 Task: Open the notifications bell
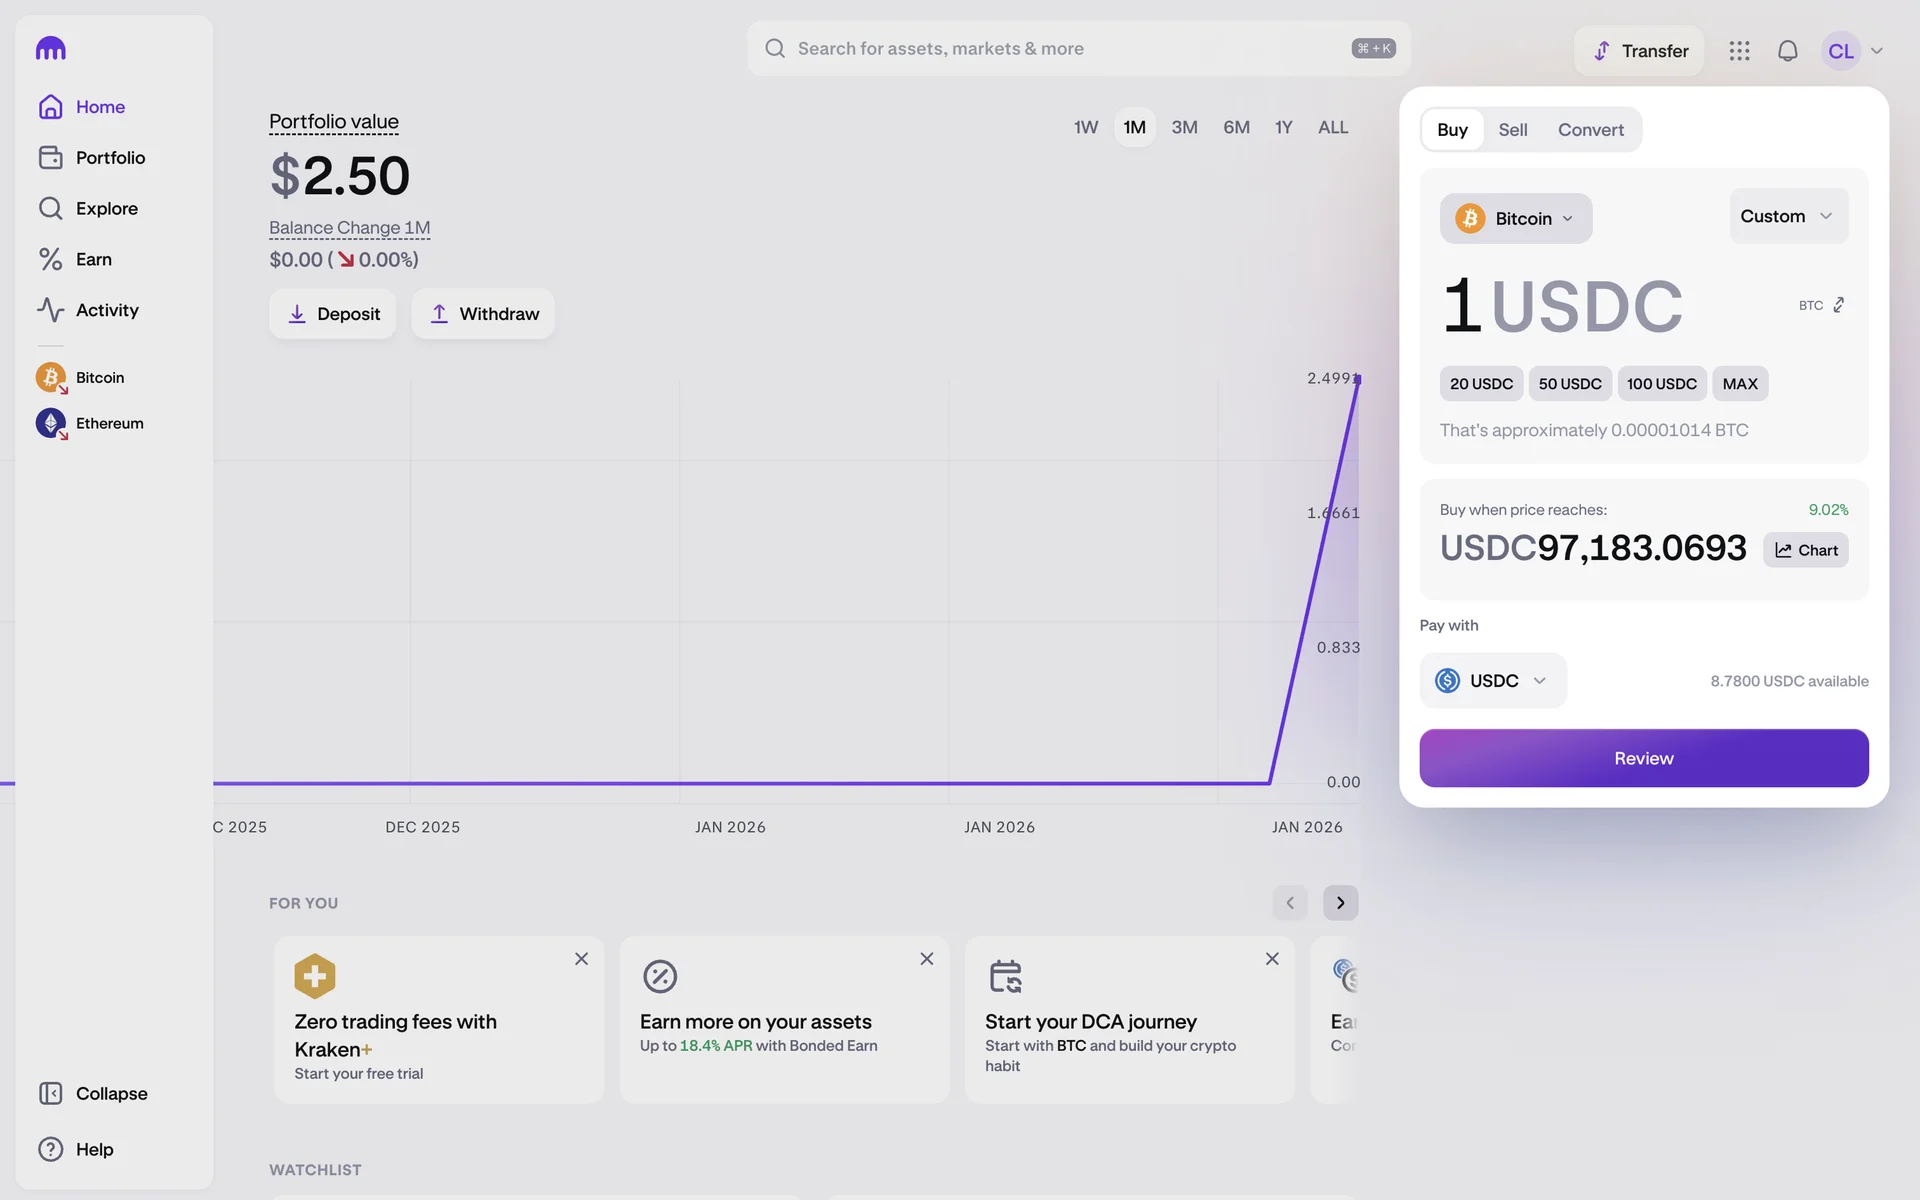[x=1787, y=51]
